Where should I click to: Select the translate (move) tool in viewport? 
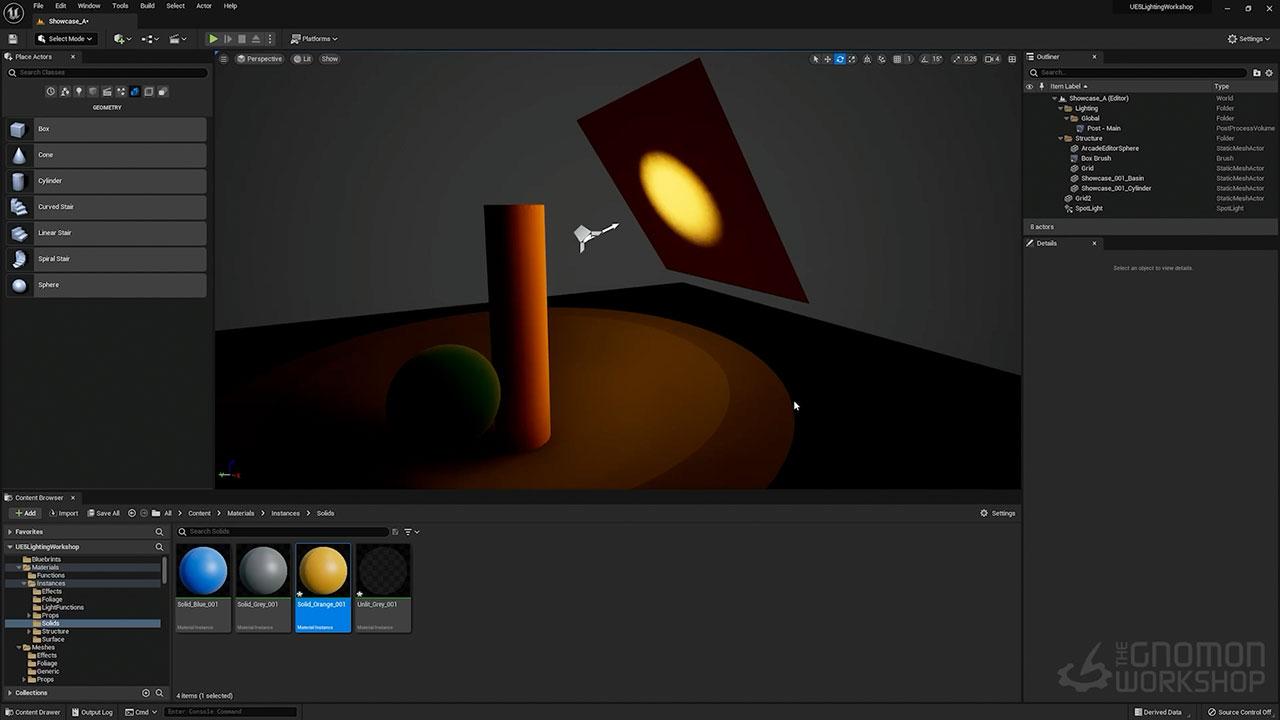pos(827,59)
